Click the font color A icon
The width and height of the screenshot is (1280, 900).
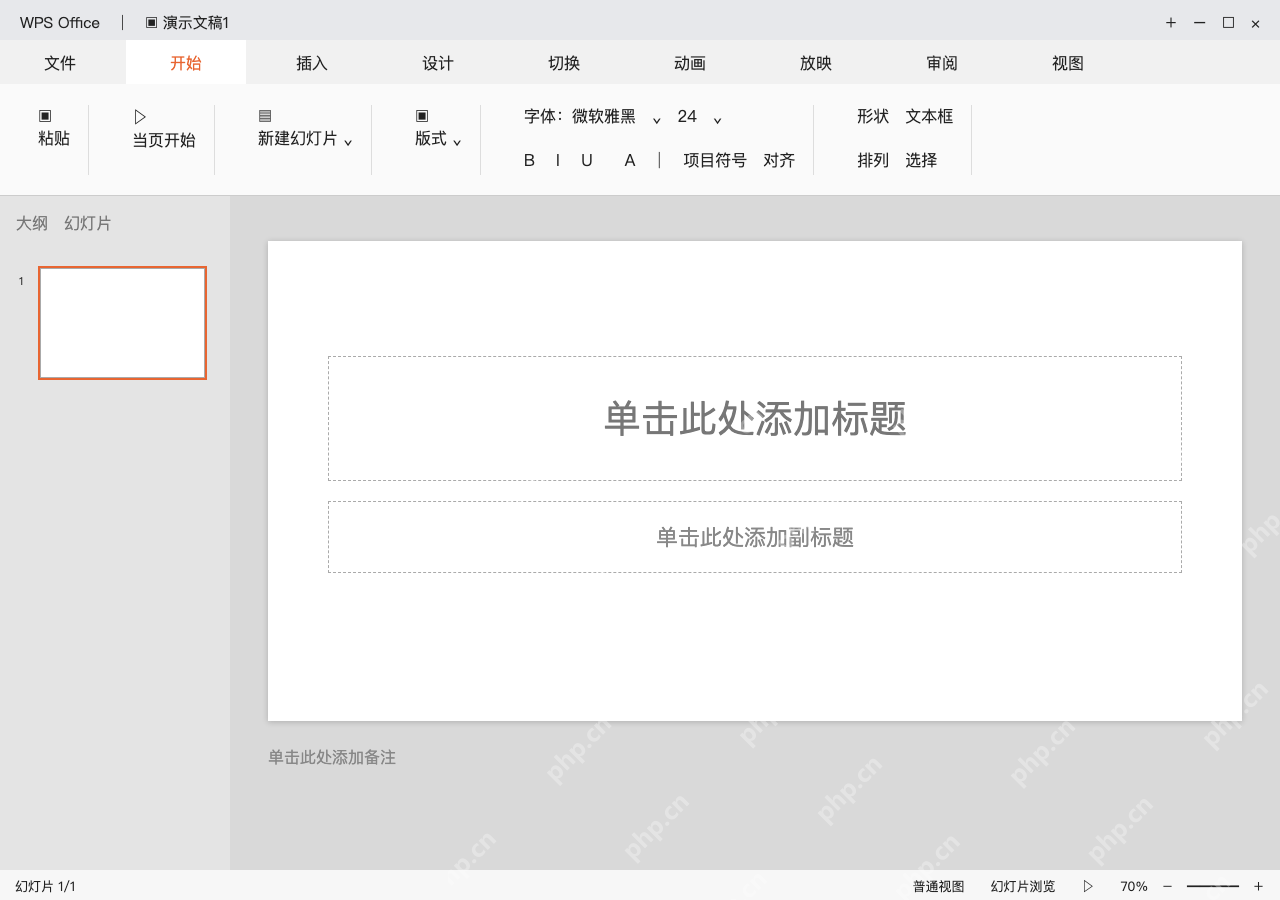pos(630,160)
